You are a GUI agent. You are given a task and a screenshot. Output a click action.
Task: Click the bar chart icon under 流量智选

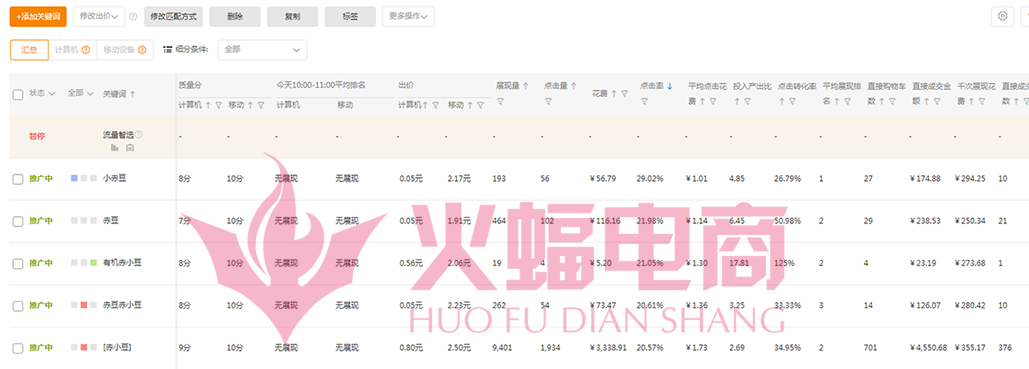(115, 148)
